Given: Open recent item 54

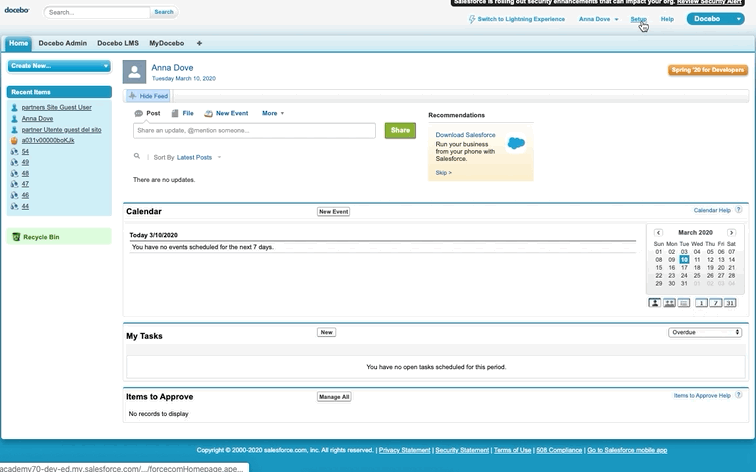Looking at the screenshot, I should [x=25, y=151].
